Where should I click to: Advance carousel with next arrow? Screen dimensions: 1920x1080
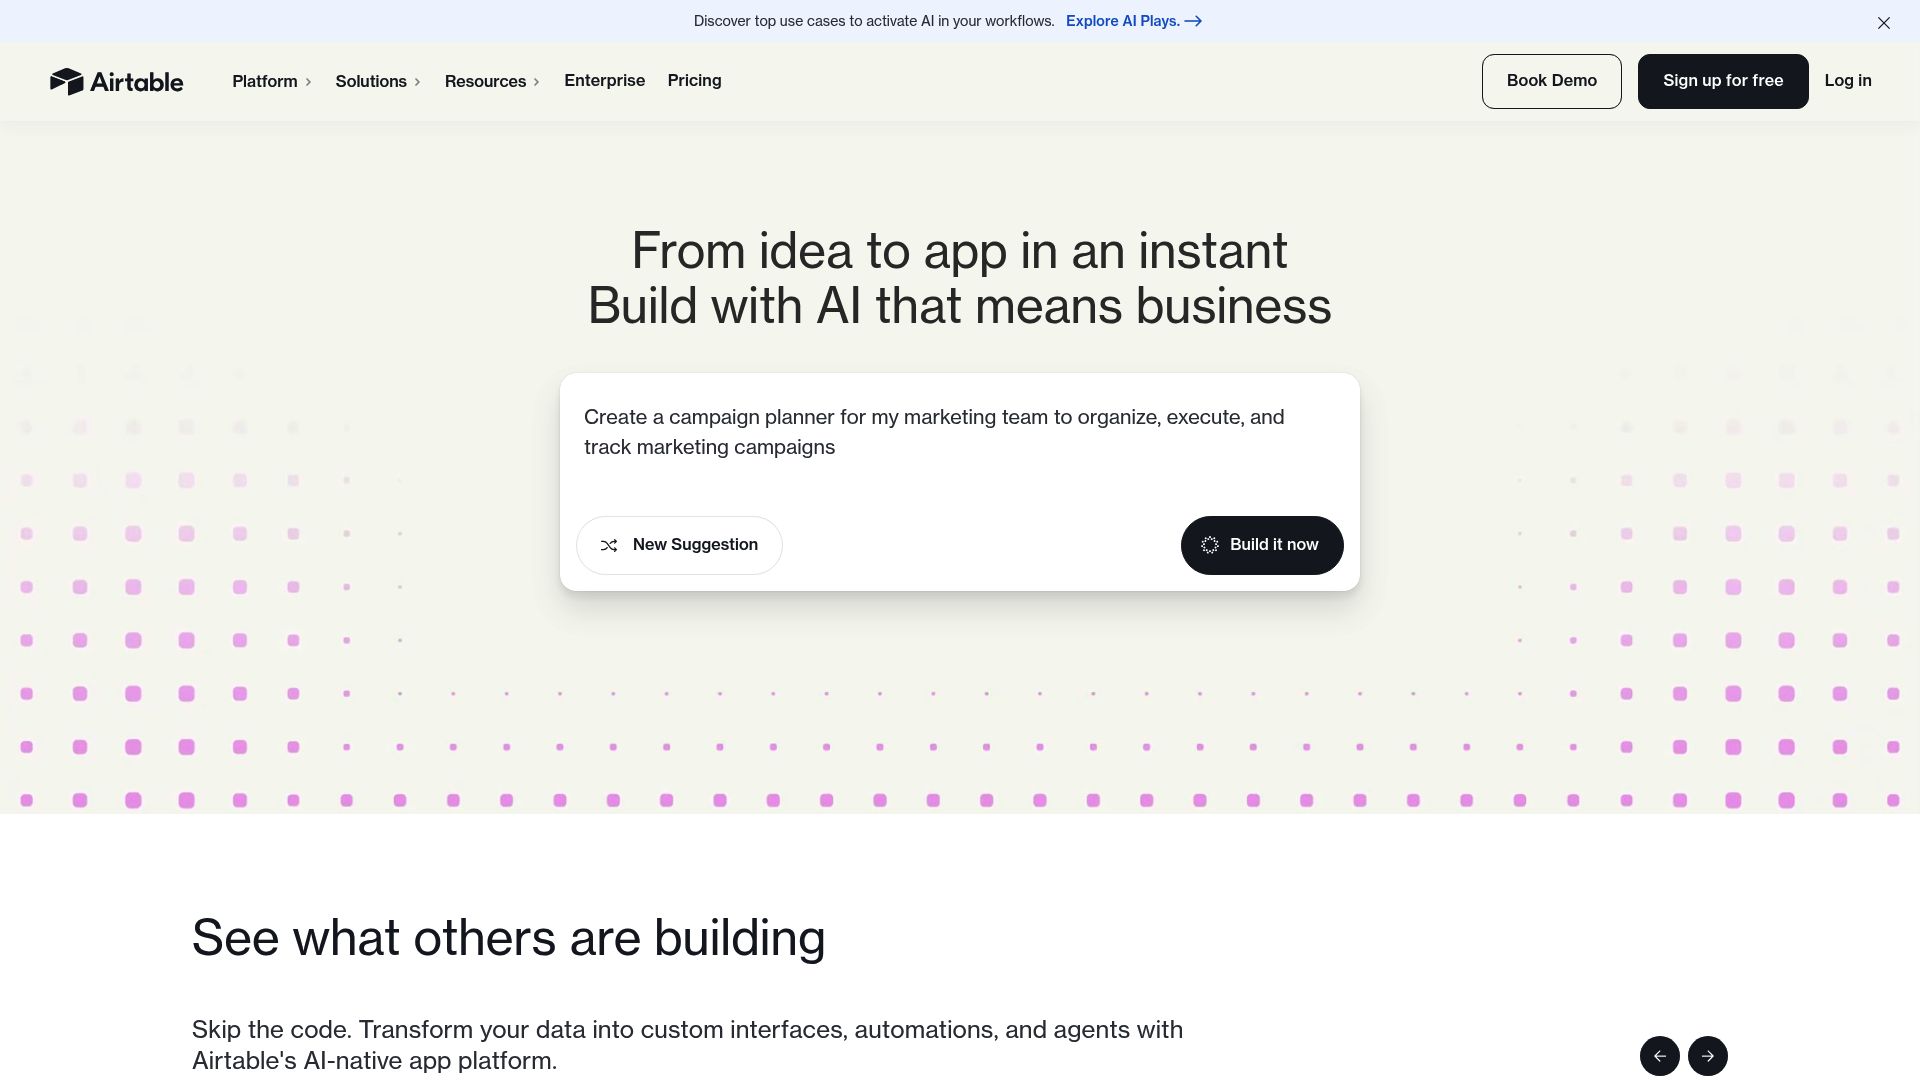click(x=1707, y=1056)
